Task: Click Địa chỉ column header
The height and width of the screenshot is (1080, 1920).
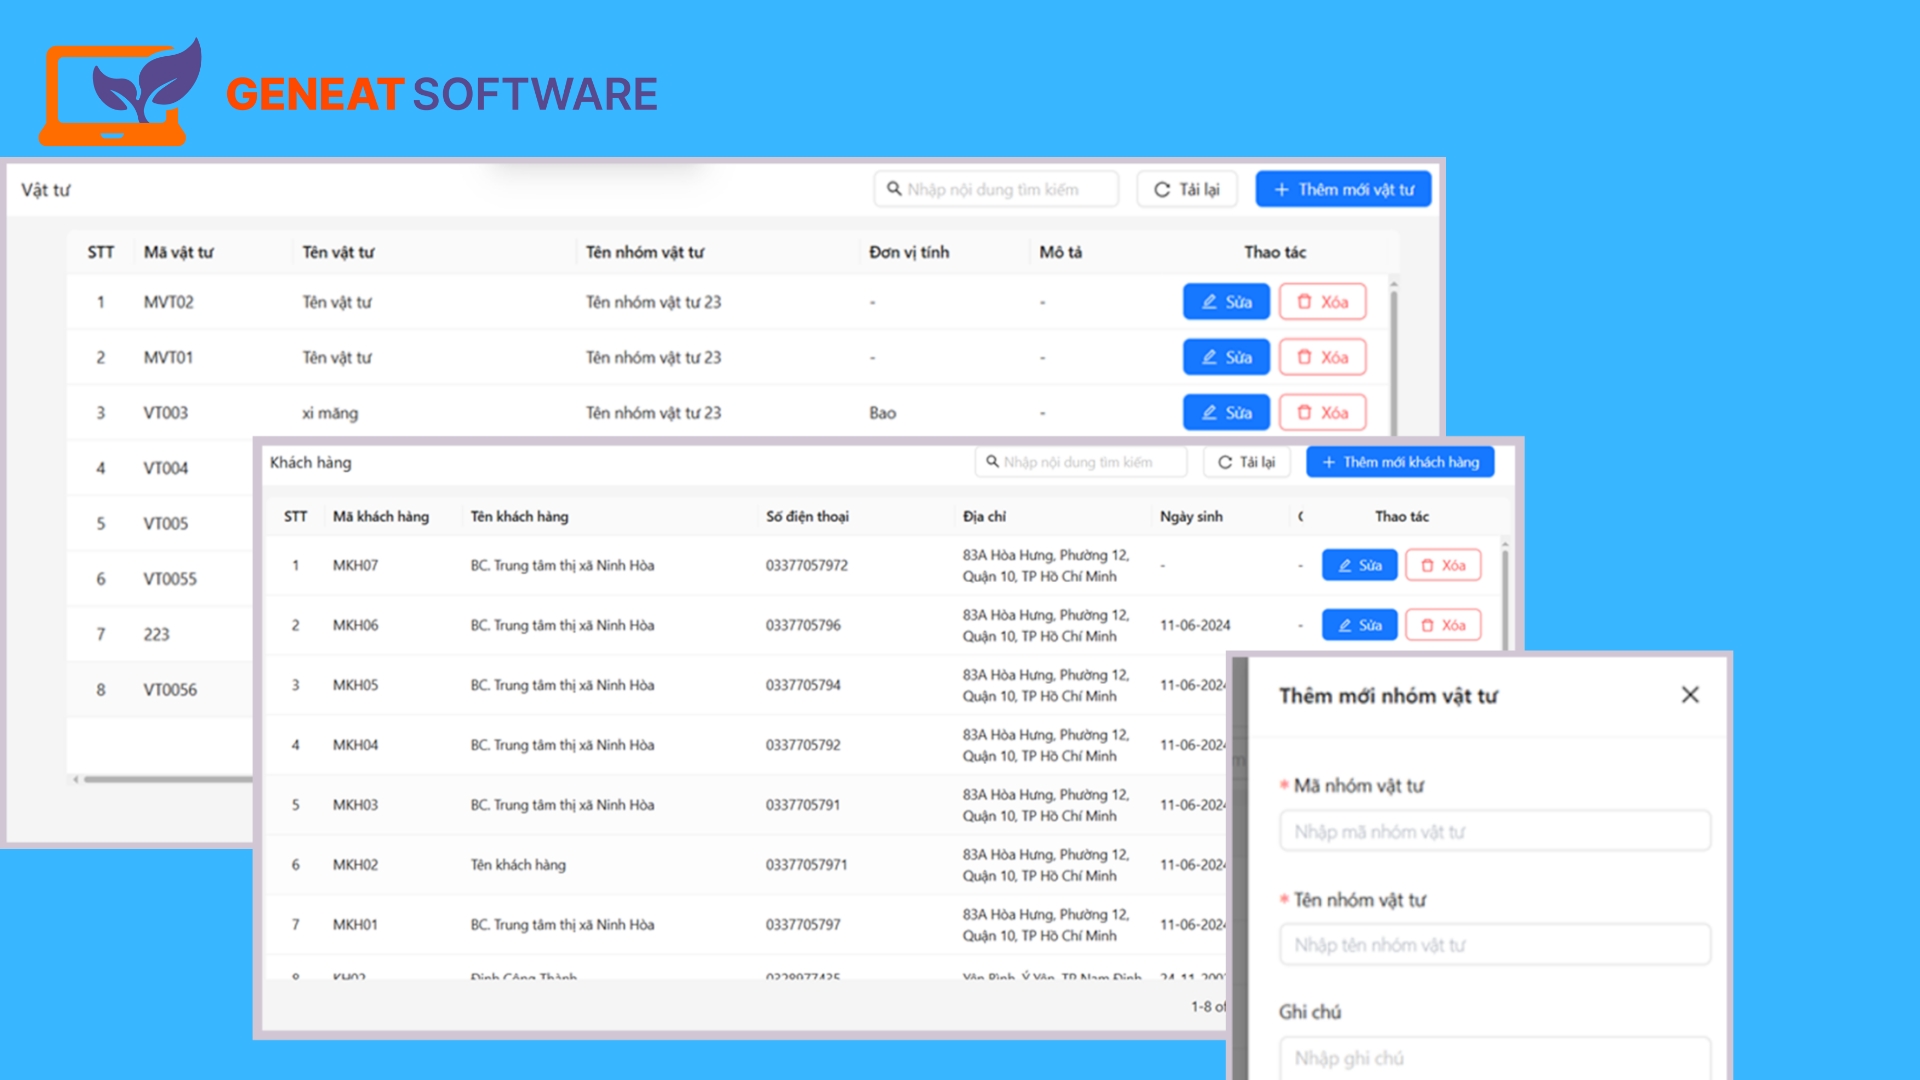Action: [984, 516]
